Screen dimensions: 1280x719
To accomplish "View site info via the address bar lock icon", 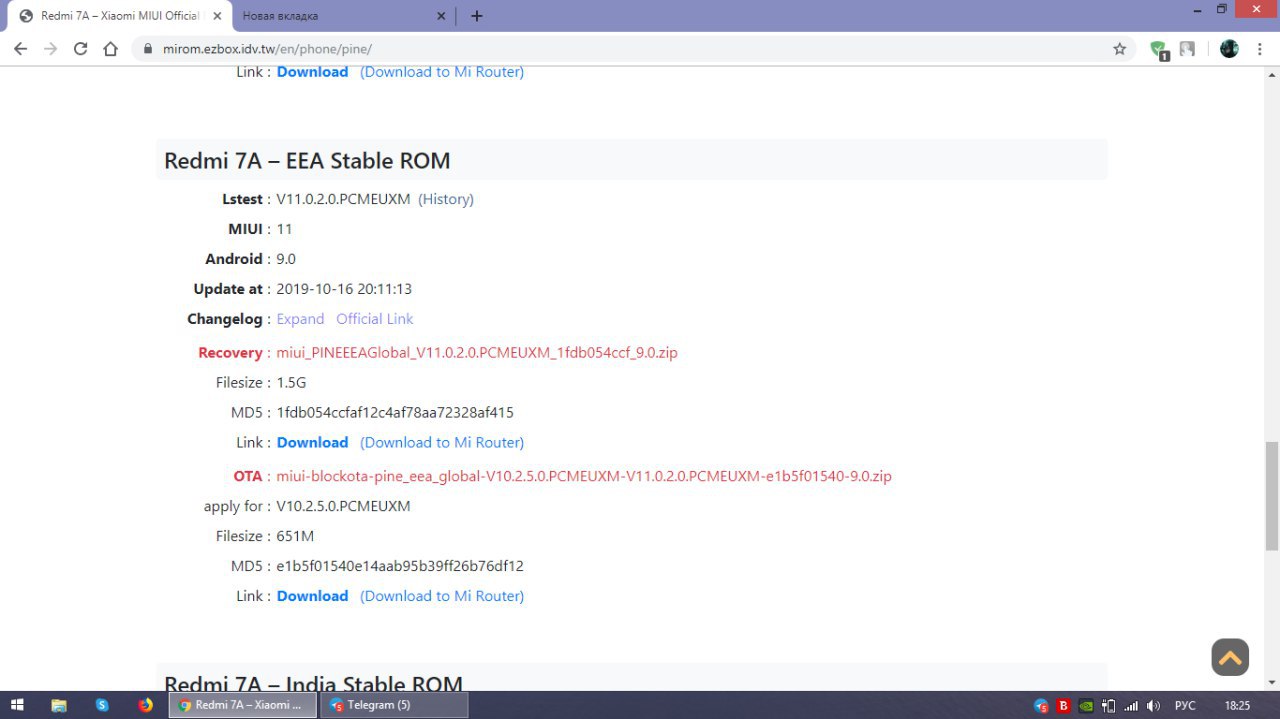I will tap(147, 48).
